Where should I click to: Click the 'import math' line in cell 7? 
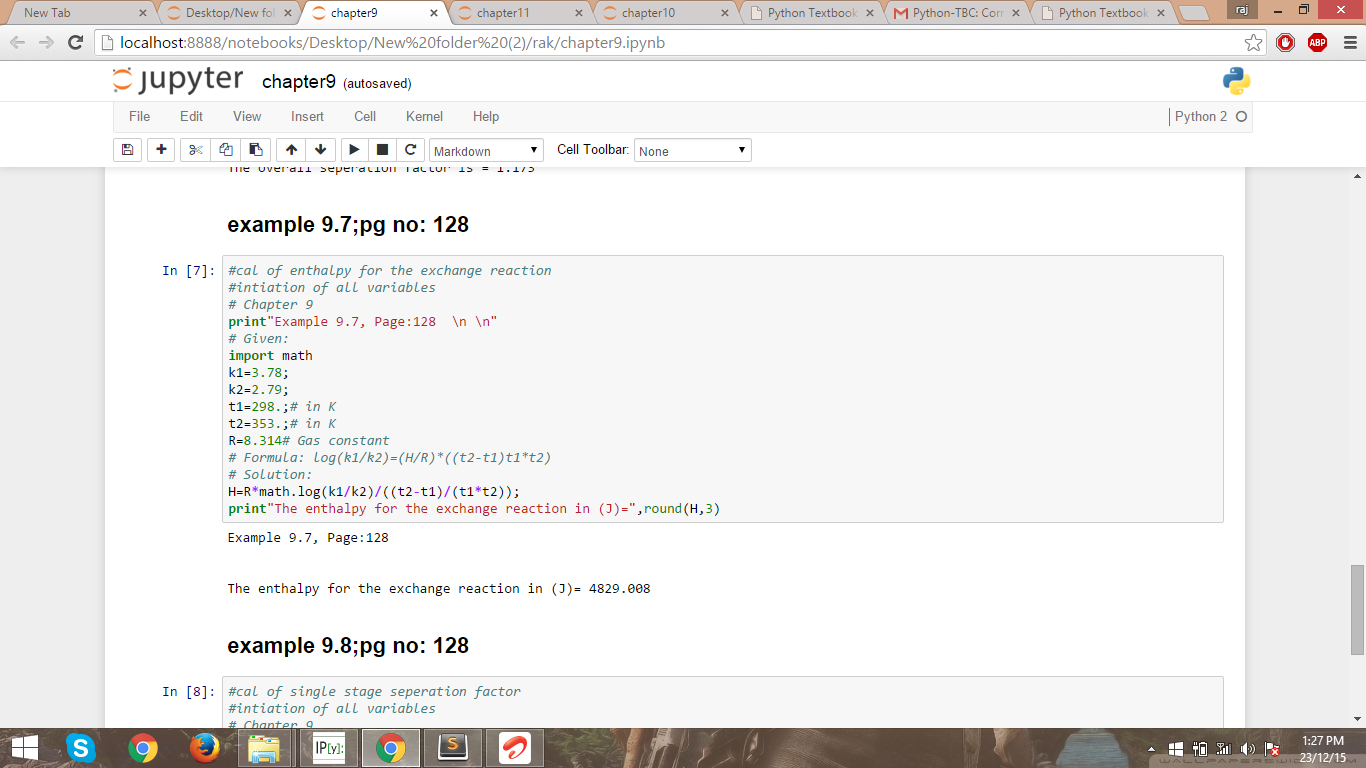pos(270,355)
